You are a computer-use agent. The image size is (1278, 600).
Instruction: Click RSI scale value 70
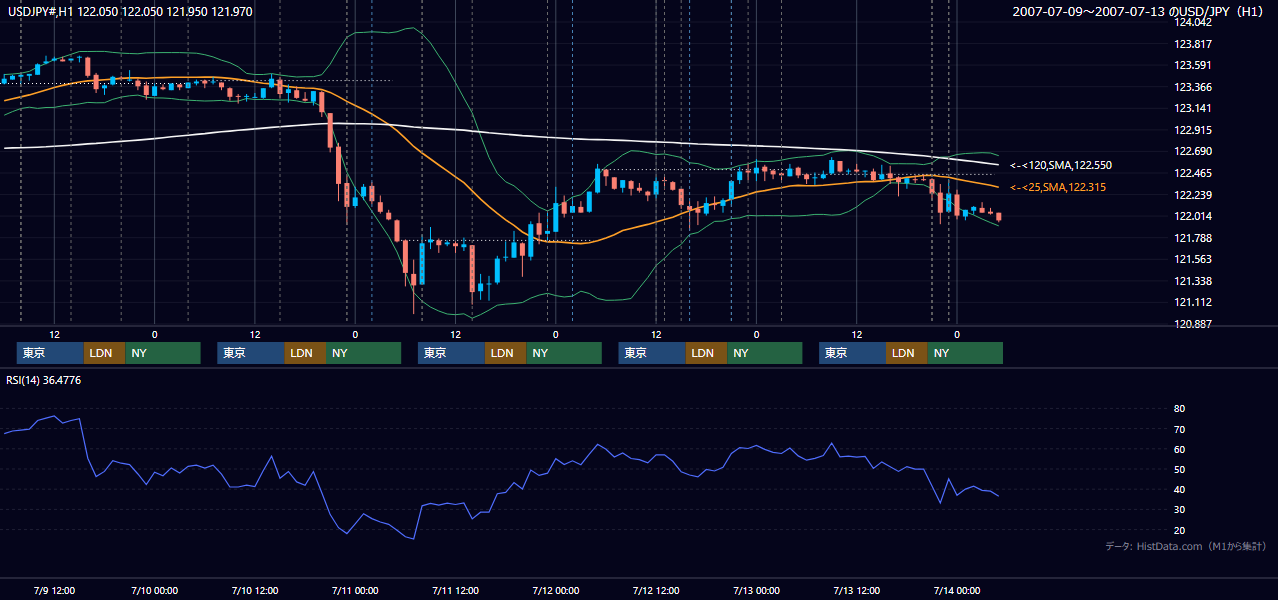1179,429
